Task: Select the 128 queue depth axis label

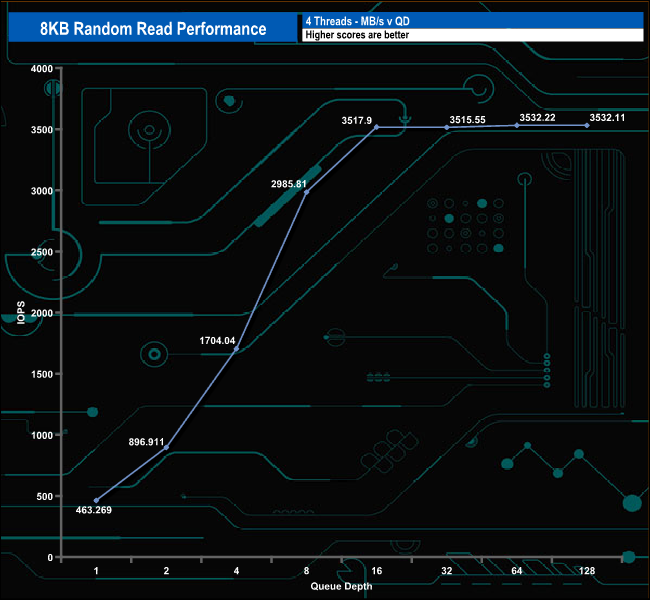Action: pos(586,573)
